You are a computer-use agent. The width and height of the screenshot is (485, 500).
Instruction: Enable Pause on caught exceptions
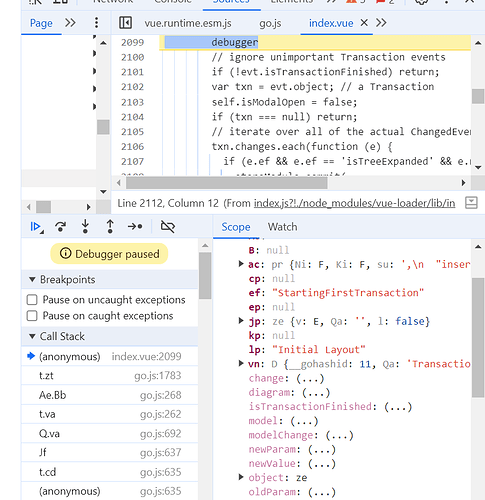coord(32,315)
